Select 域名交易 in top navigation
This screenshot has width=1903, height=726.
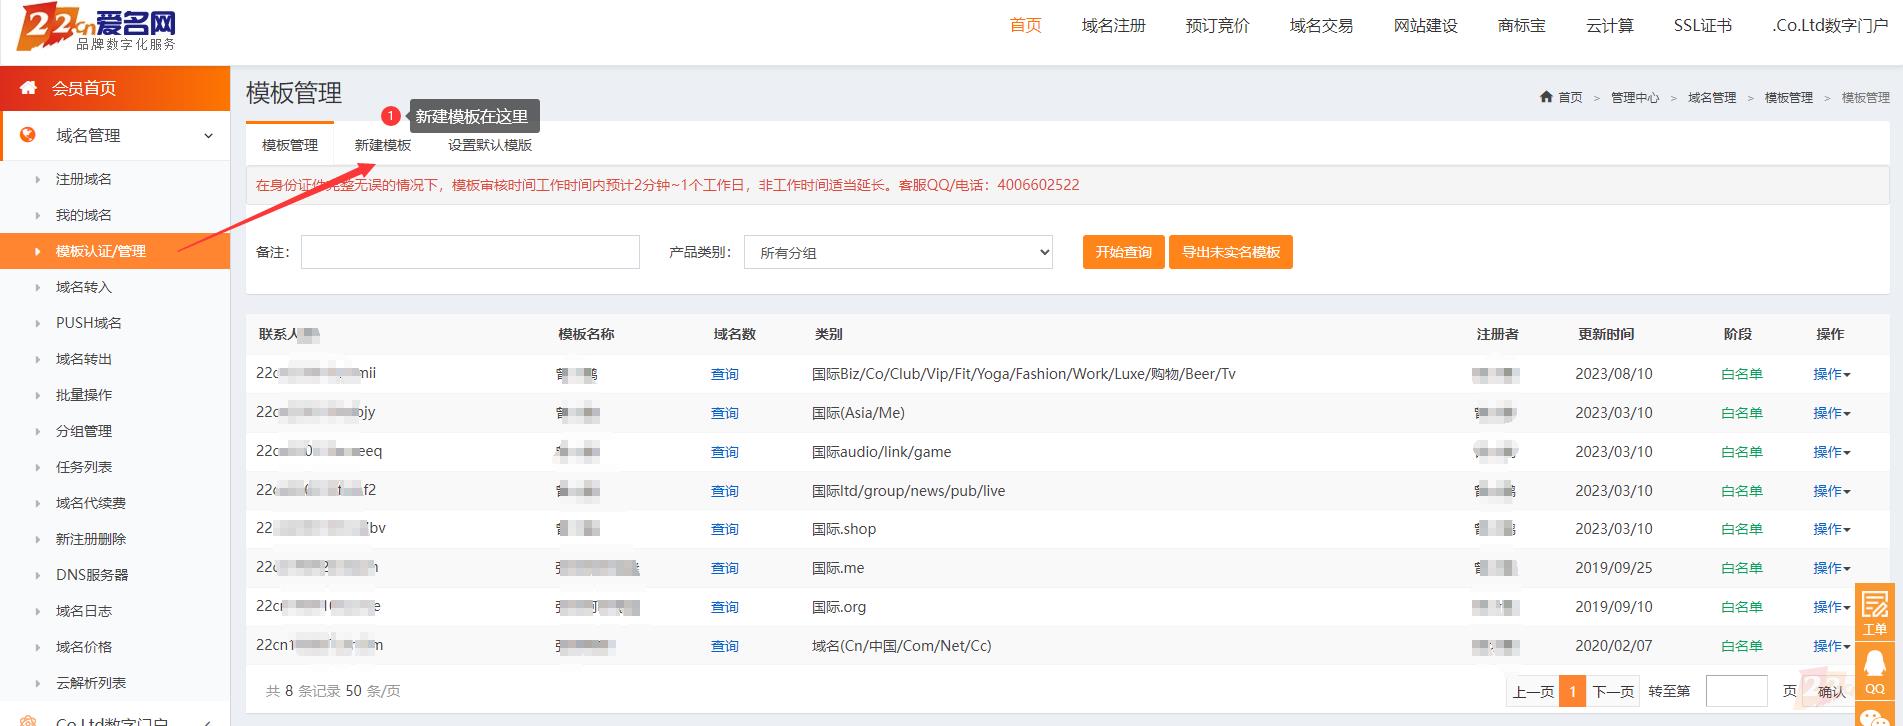point(1321,26)
